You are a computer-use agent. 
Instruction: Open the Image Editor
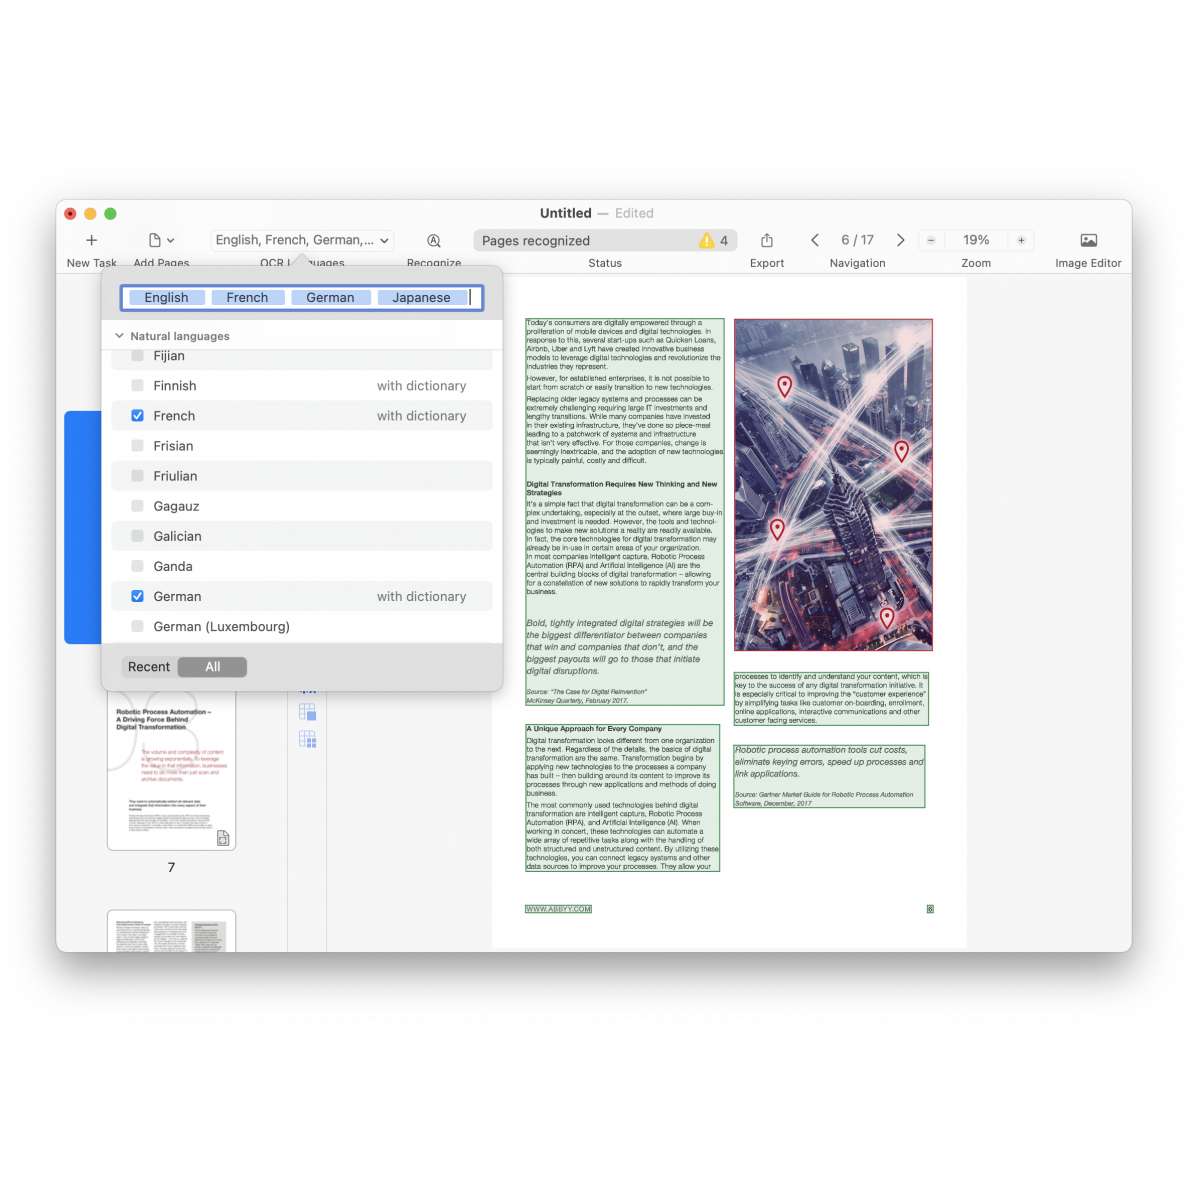(x=1088, y=240)
